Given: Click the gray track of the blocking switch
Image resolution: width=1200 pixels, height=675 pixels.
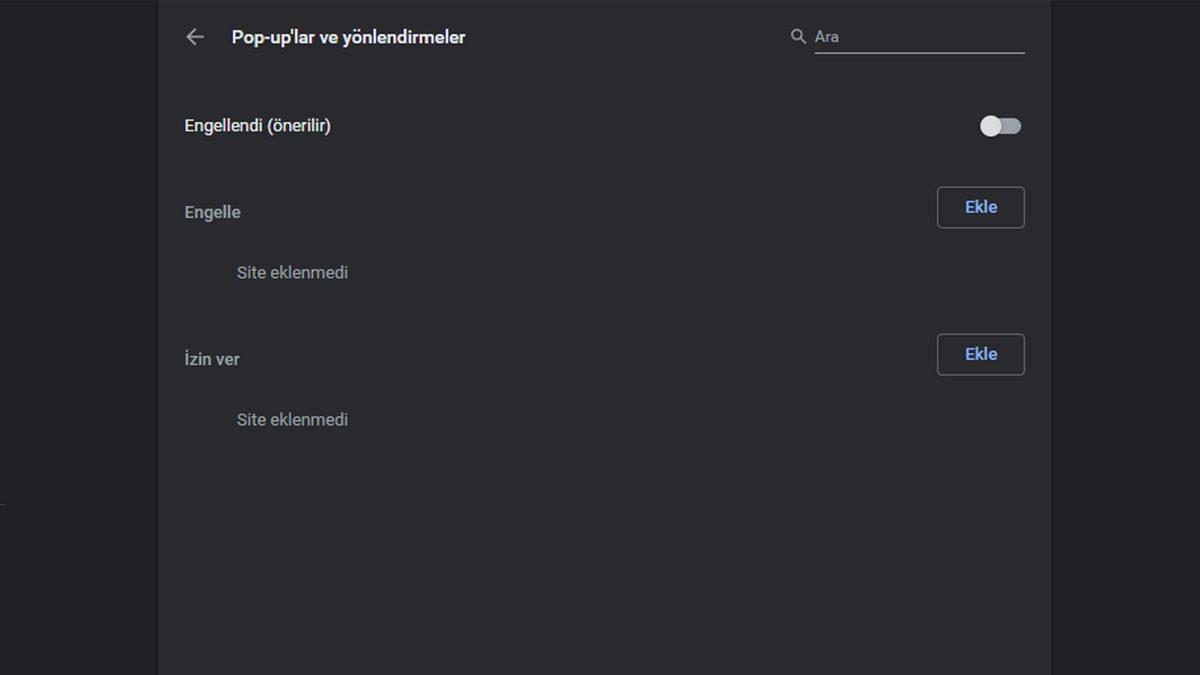Looking at the screenshot, I should click(x=1013, y=126).
